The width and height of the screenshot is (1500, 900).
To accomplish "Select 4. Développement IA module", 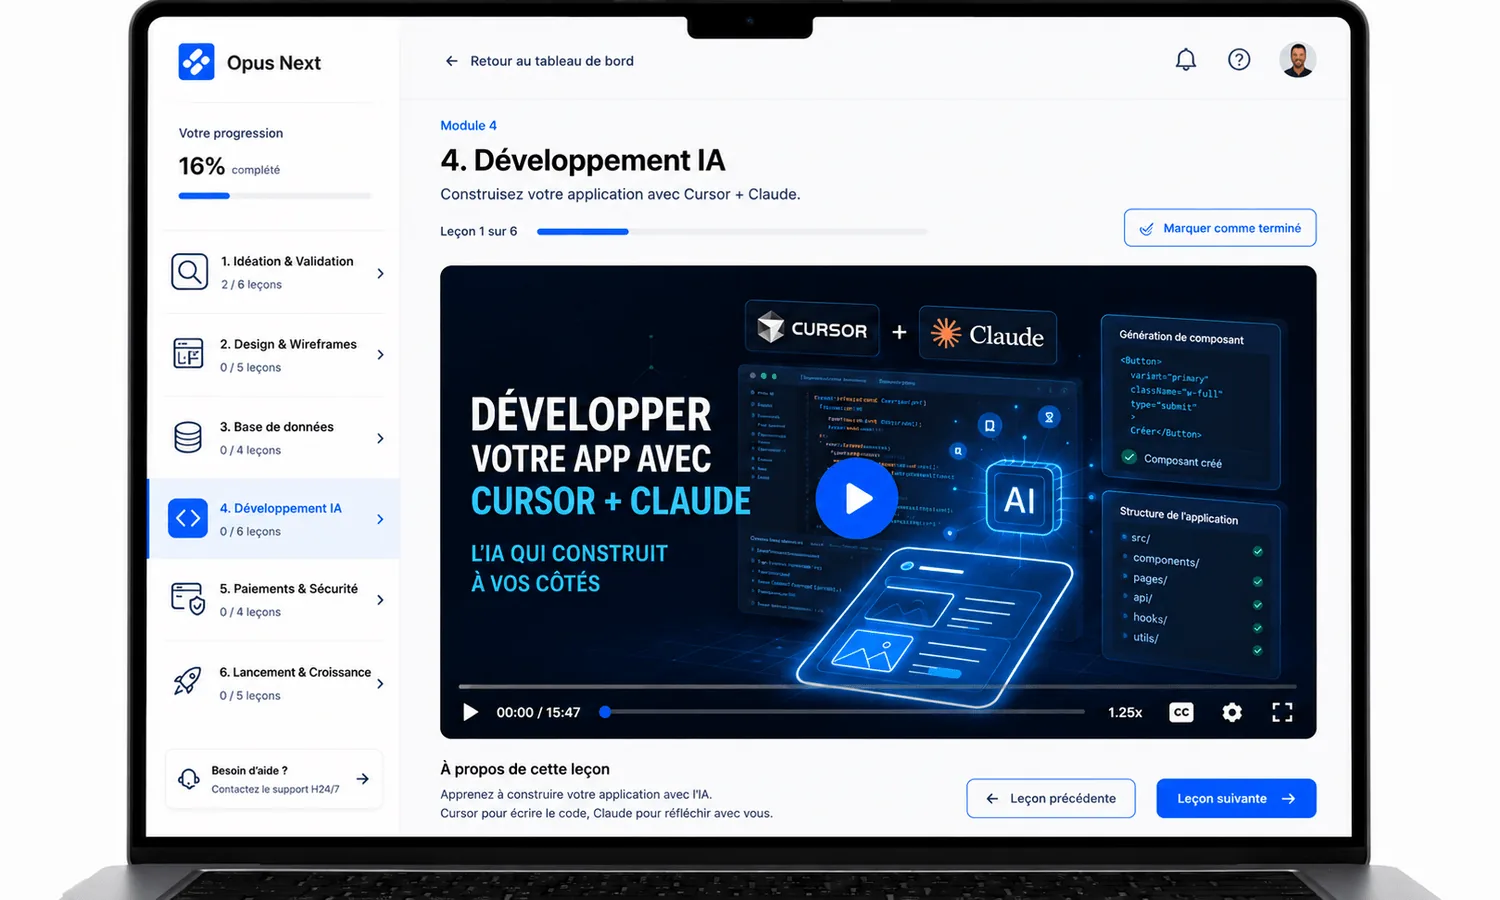I will click(x=274, y=518).
